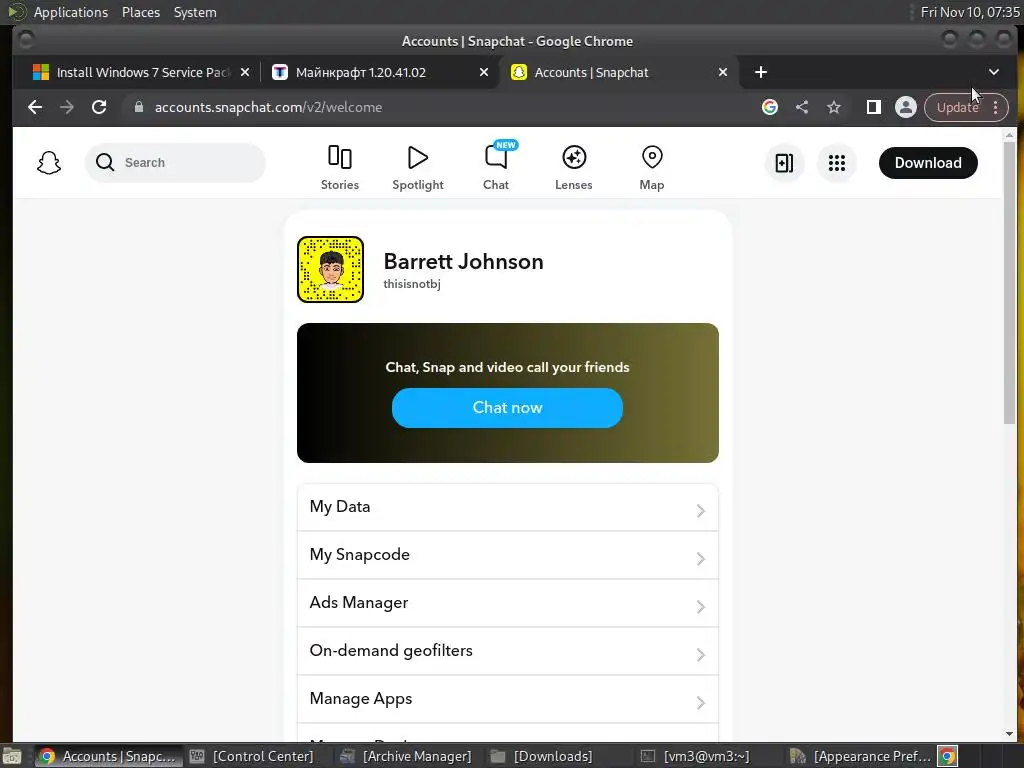Close the Accounts | Snapchat tab
Image resolution: width=1024 pixels, height=768 pixels.
(x=723, y=72)
